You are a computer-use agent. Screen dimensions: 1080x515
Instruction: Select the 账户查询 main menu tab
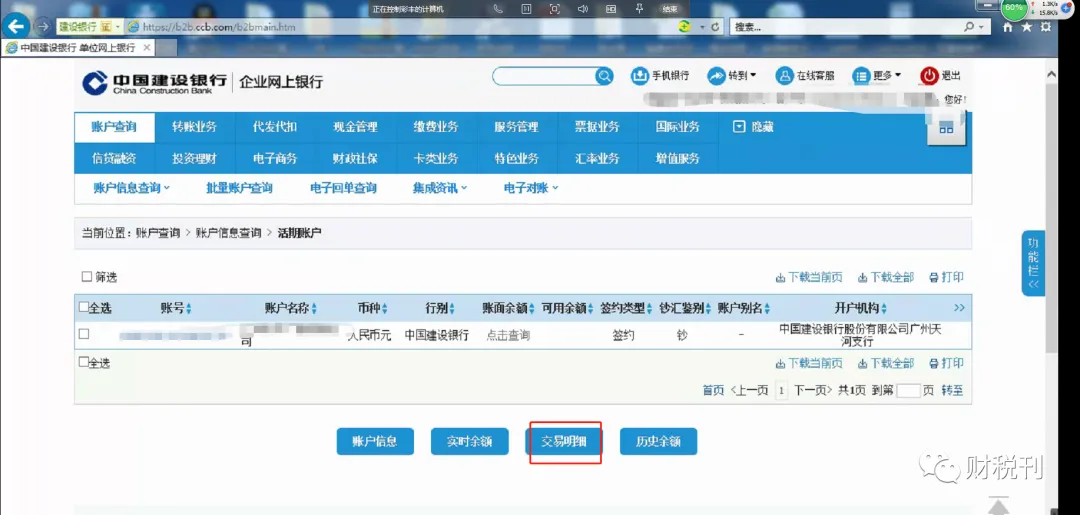pos(114,127)
